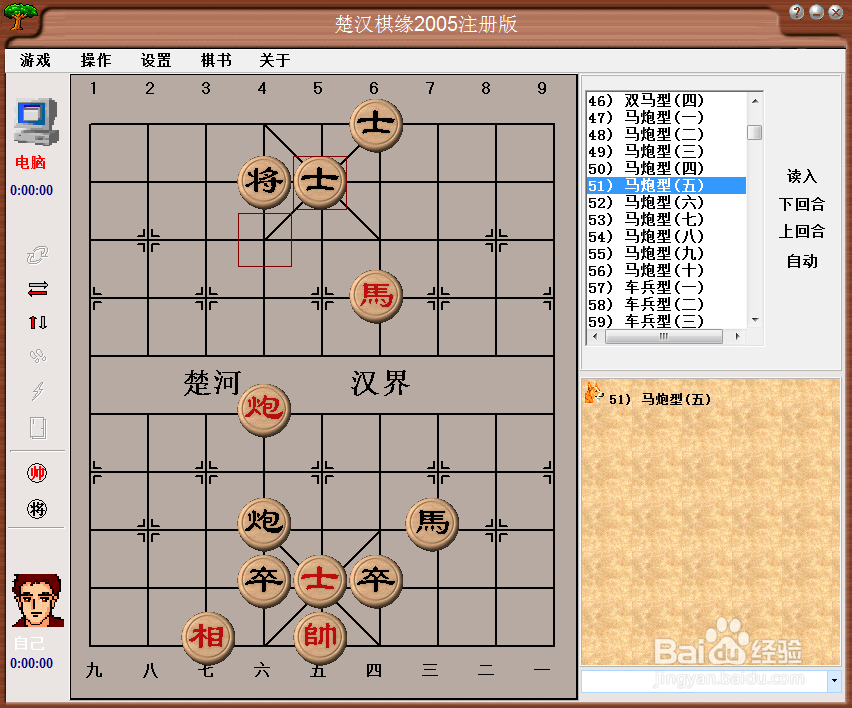Select highlighted entry 51) 马炮型(五)
Image resolution: width=852 pixels, height=708 pixels.
click(666, 185)
